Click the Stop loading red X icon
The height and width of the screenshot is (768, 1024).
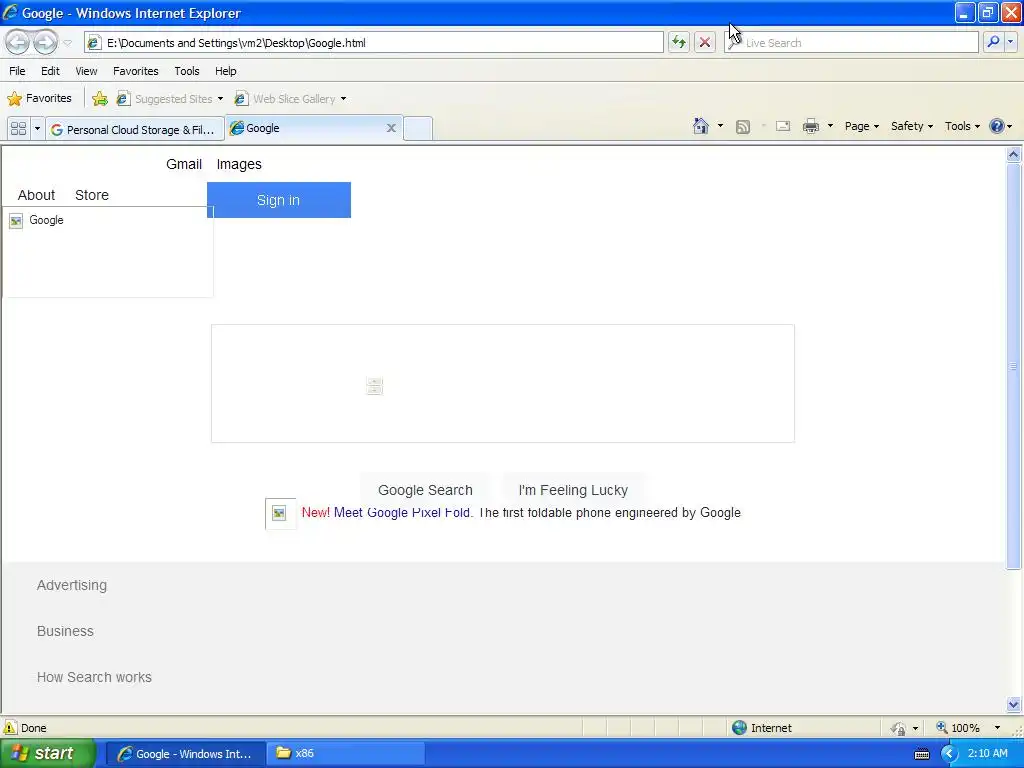(x=705, y=42)
